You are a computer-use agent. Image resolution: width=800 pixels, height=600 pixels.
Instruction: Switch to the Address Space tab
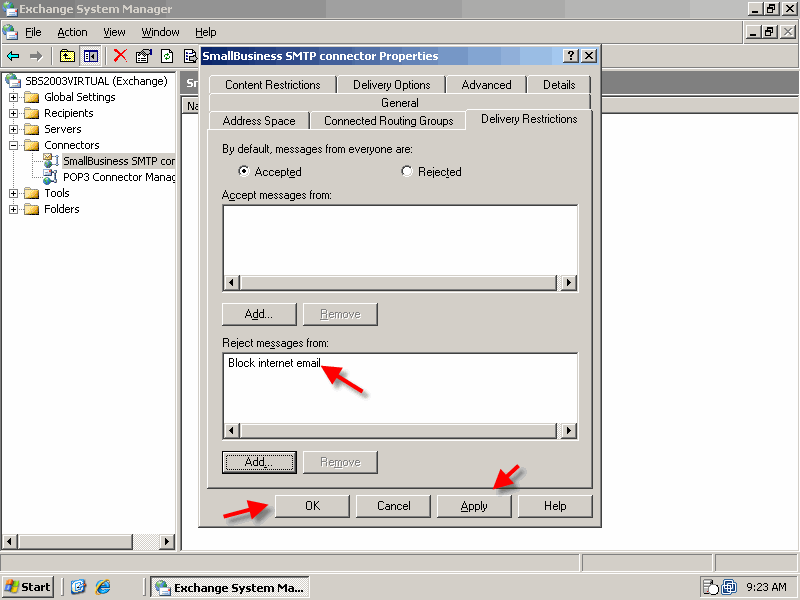pyautogui.click(x=259, y=121)
